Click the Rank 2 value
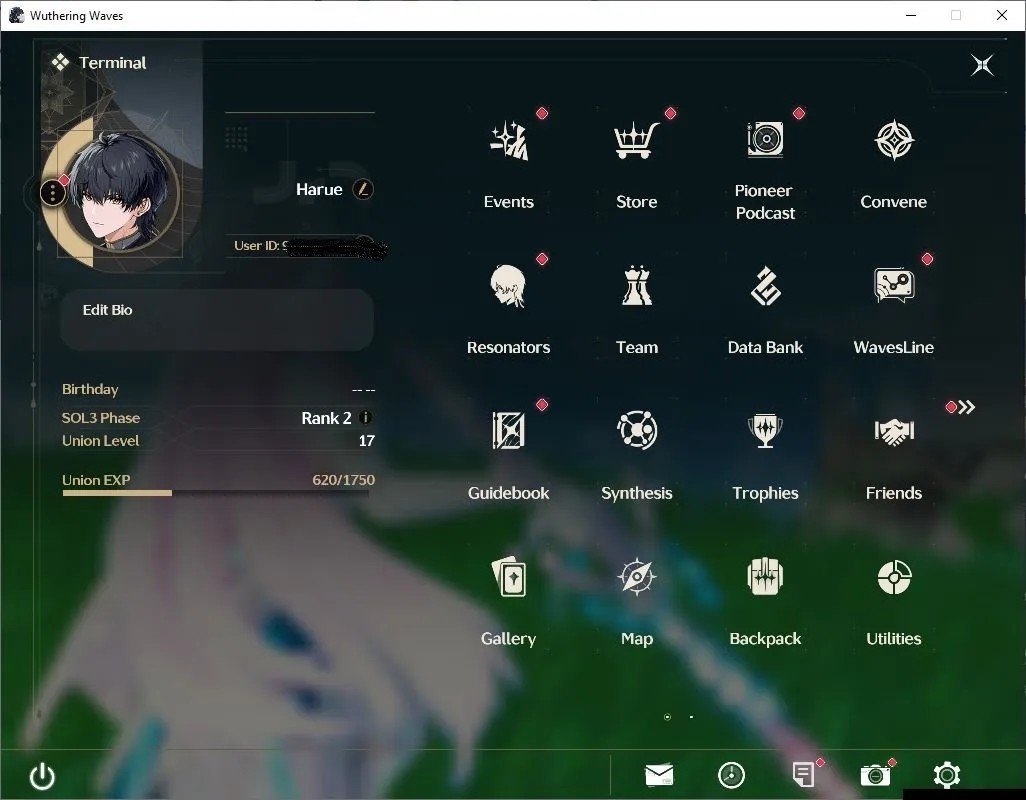1026x800 pixels. click(x=327, y=418)
